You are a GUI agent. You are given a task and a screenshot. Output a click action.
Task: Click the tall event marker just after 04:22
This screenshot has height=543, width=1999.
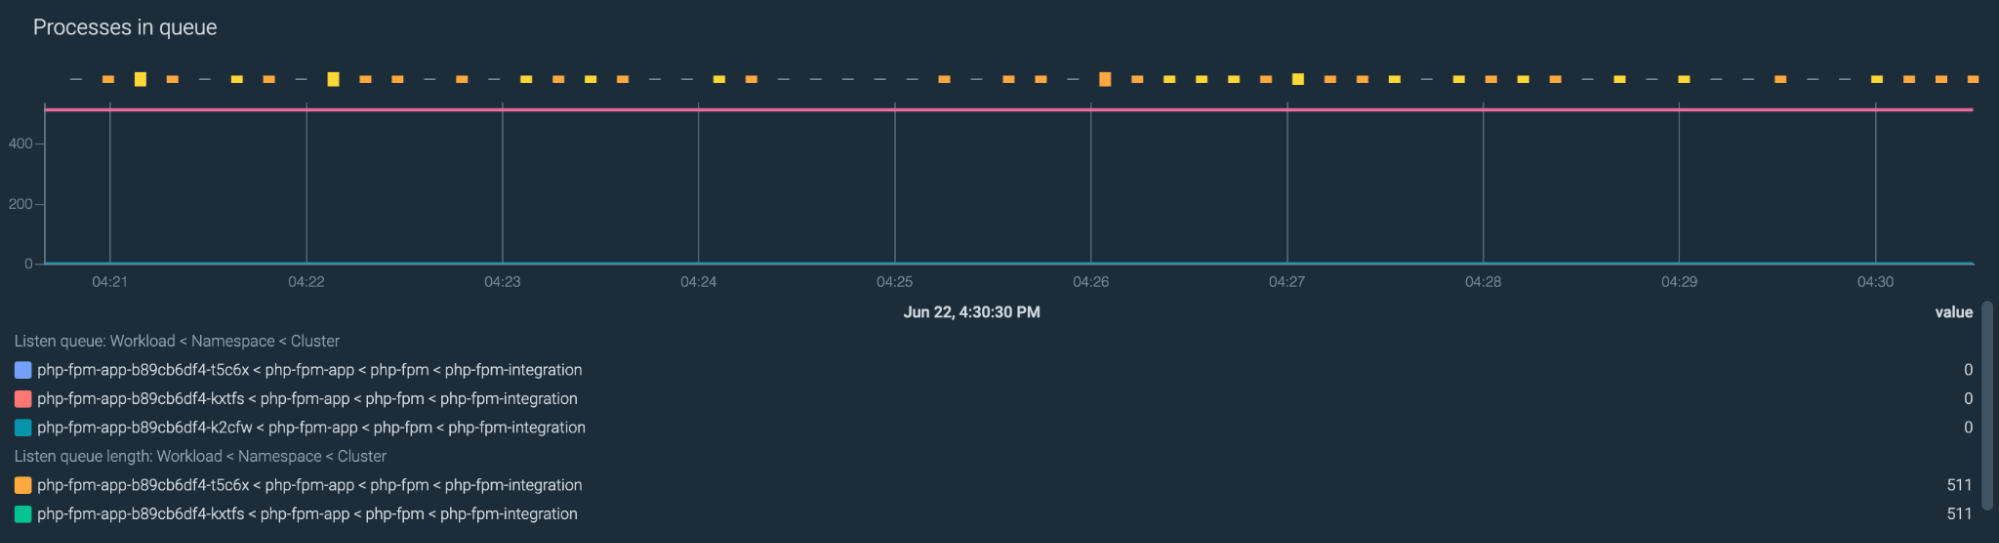point(333,79)
